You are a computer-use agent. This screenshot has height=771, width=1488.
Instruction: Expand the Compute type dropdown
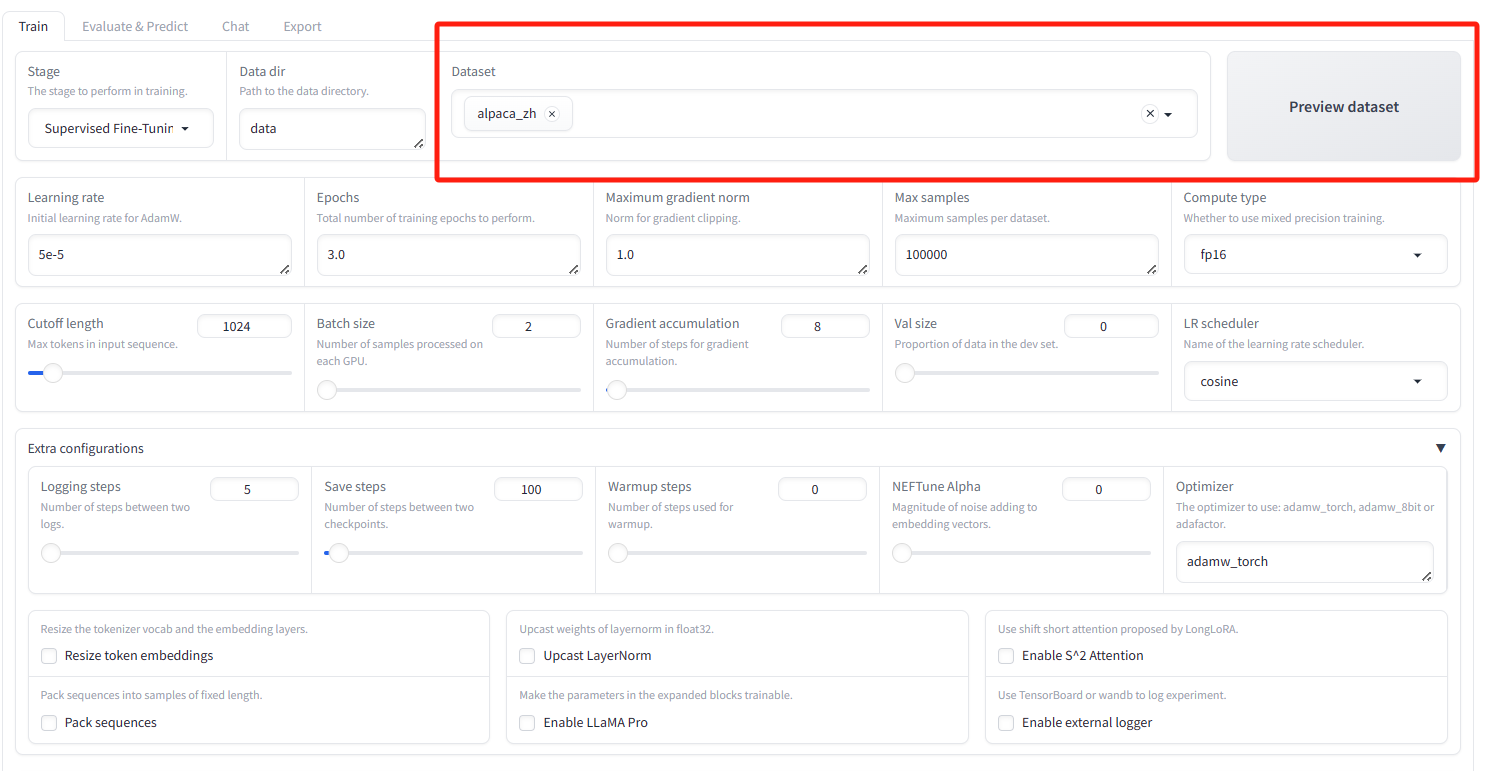(x=1315, y=255)
